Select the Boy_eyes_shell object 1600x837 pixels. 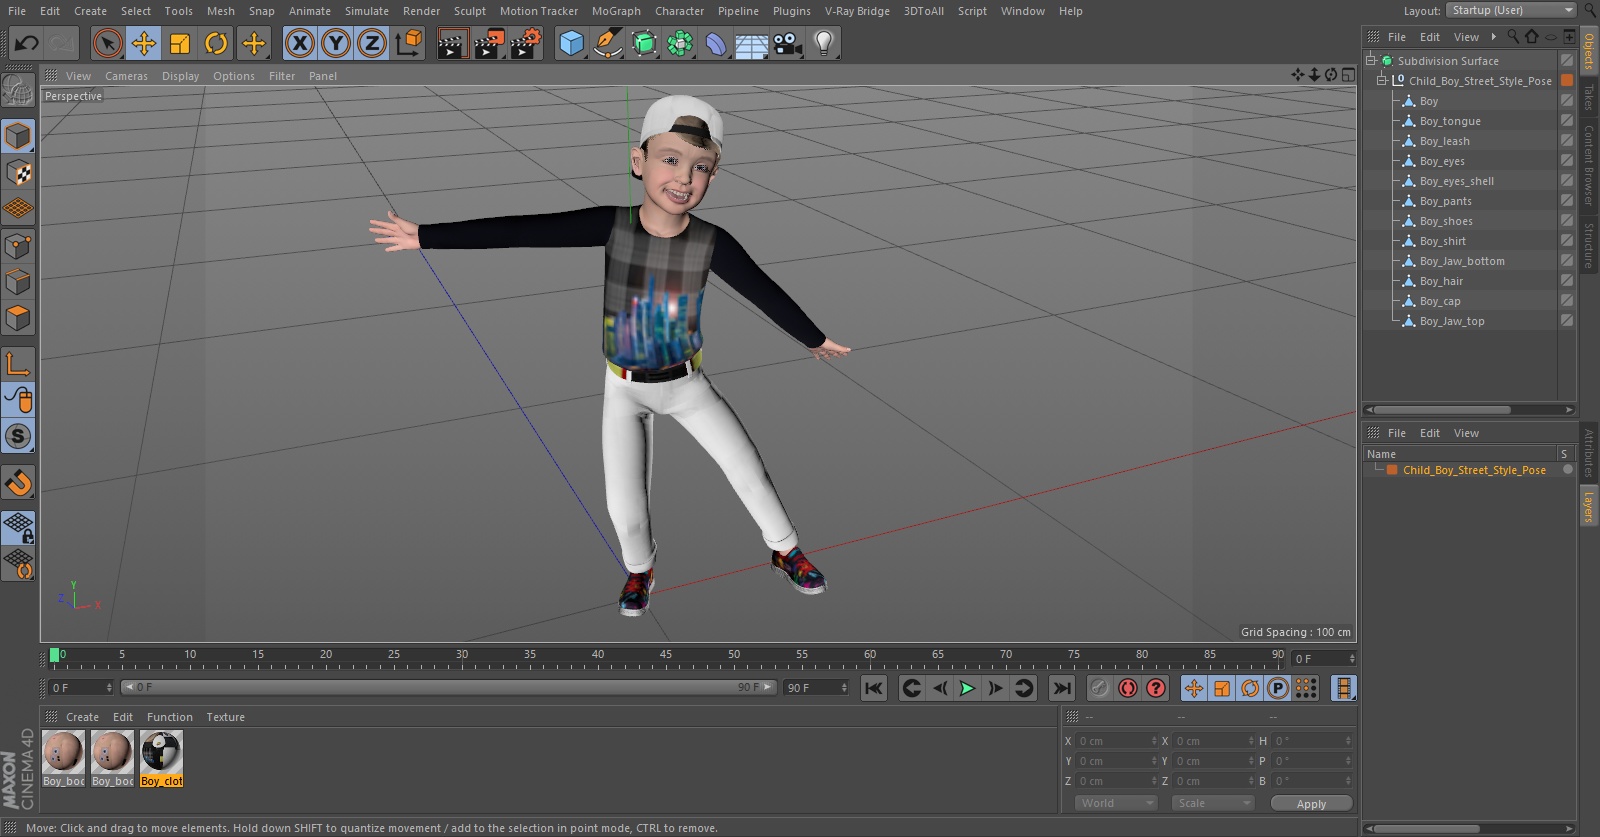coord(1457,181)
